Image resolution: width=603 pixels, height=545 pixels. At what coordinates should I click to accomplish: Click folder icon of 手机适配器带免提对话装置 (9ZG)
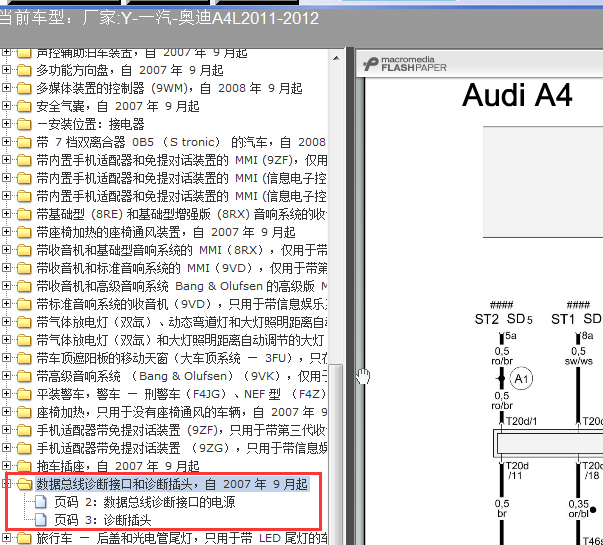24,448
